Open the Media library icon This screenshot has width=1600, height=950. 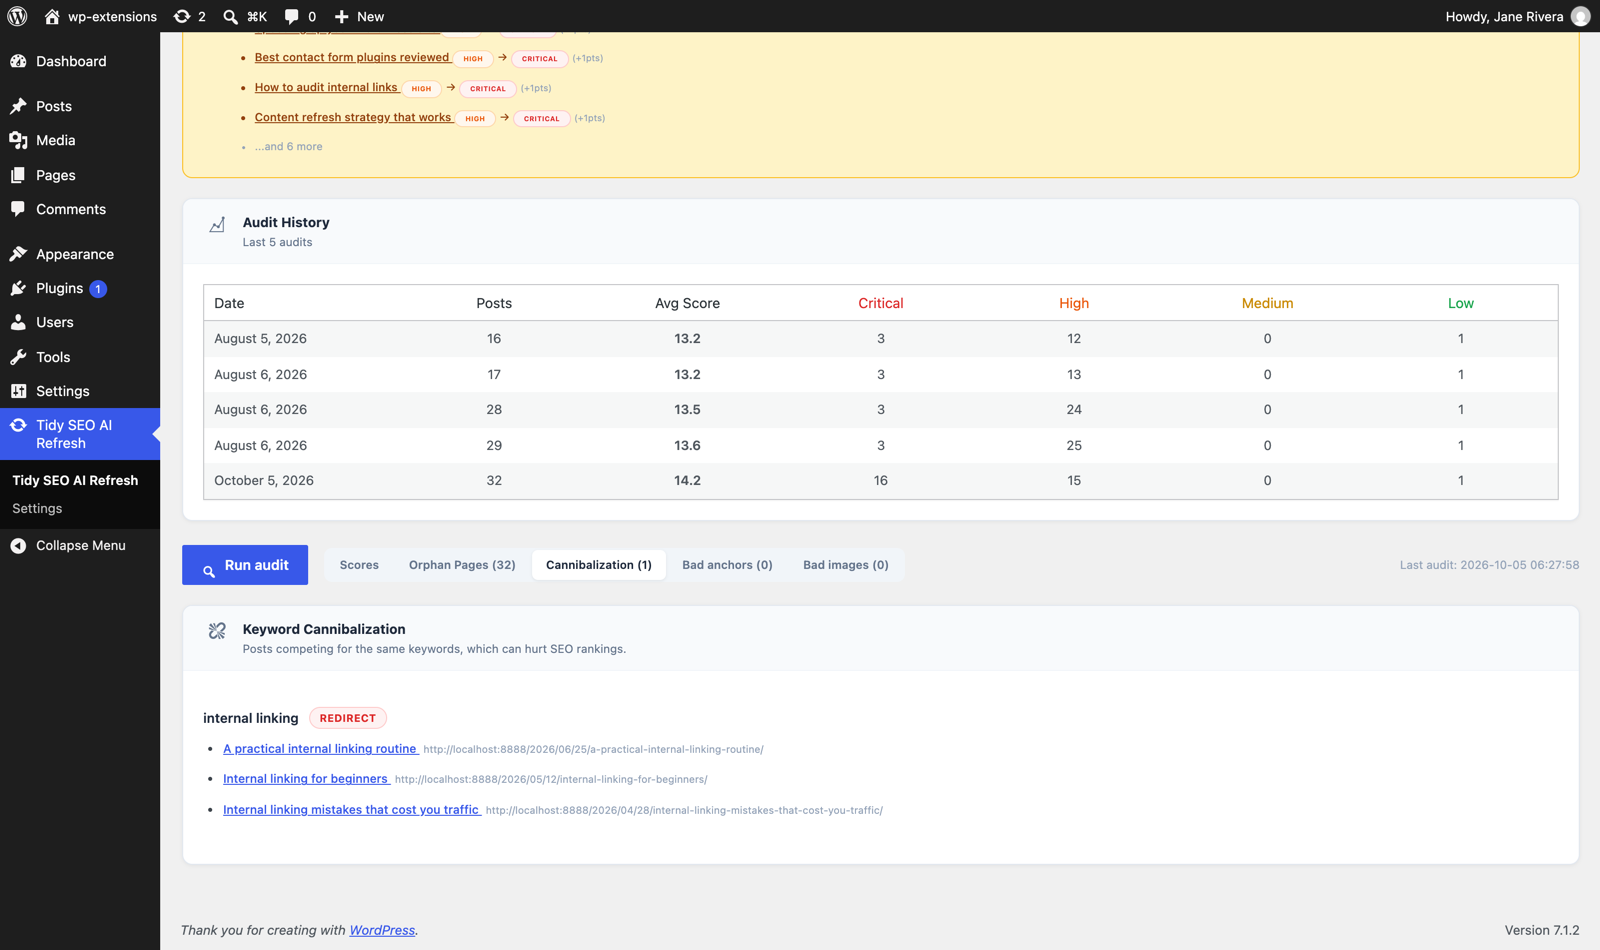coord(18,140)
